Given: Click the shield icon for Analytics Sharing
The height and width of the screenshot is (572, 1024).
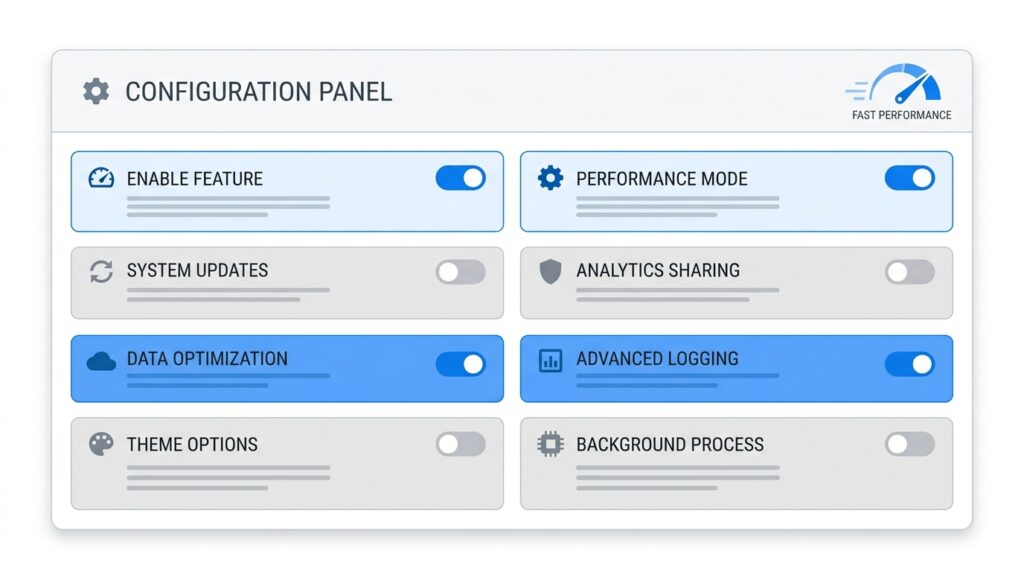Looking at the screenshot, I should [551, 271].
